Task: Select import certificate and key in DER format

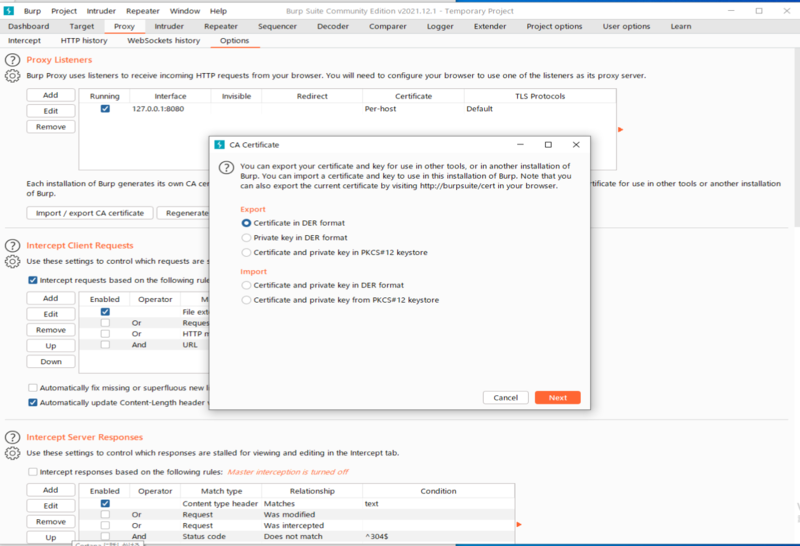Action: (x=246, y=285)
